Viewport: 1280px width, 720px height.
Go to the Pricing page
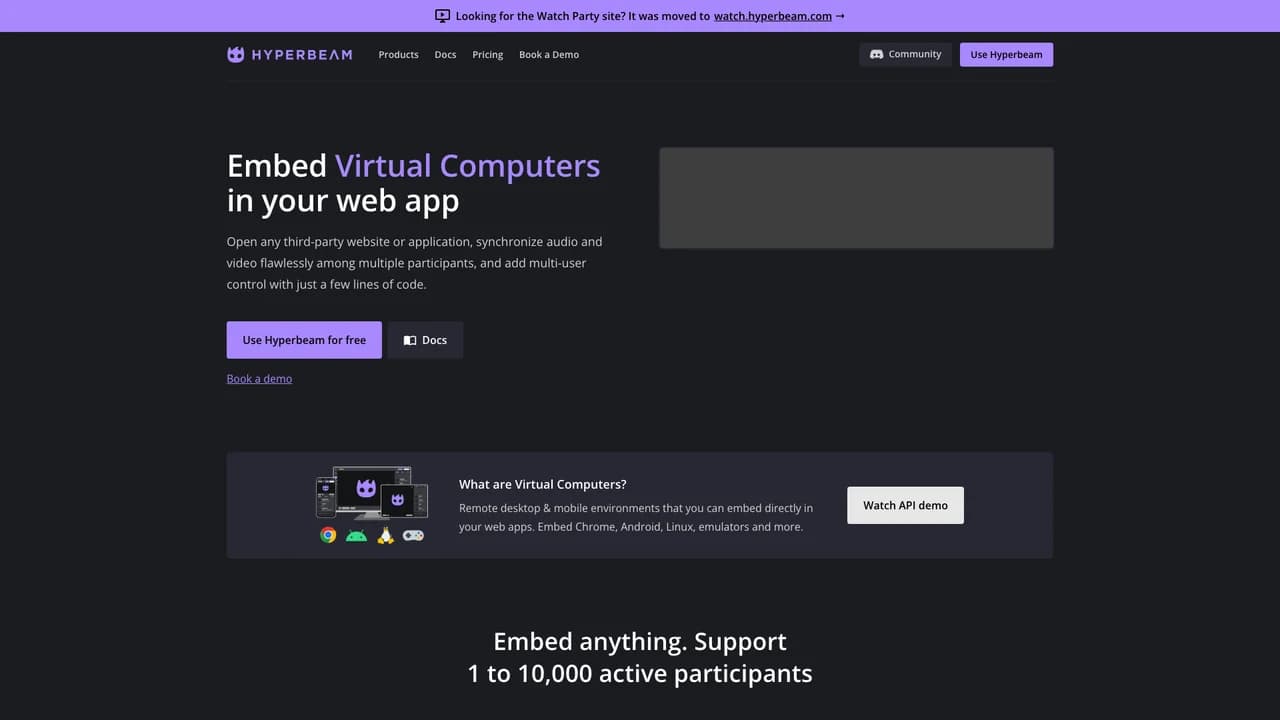coord(488,55)
